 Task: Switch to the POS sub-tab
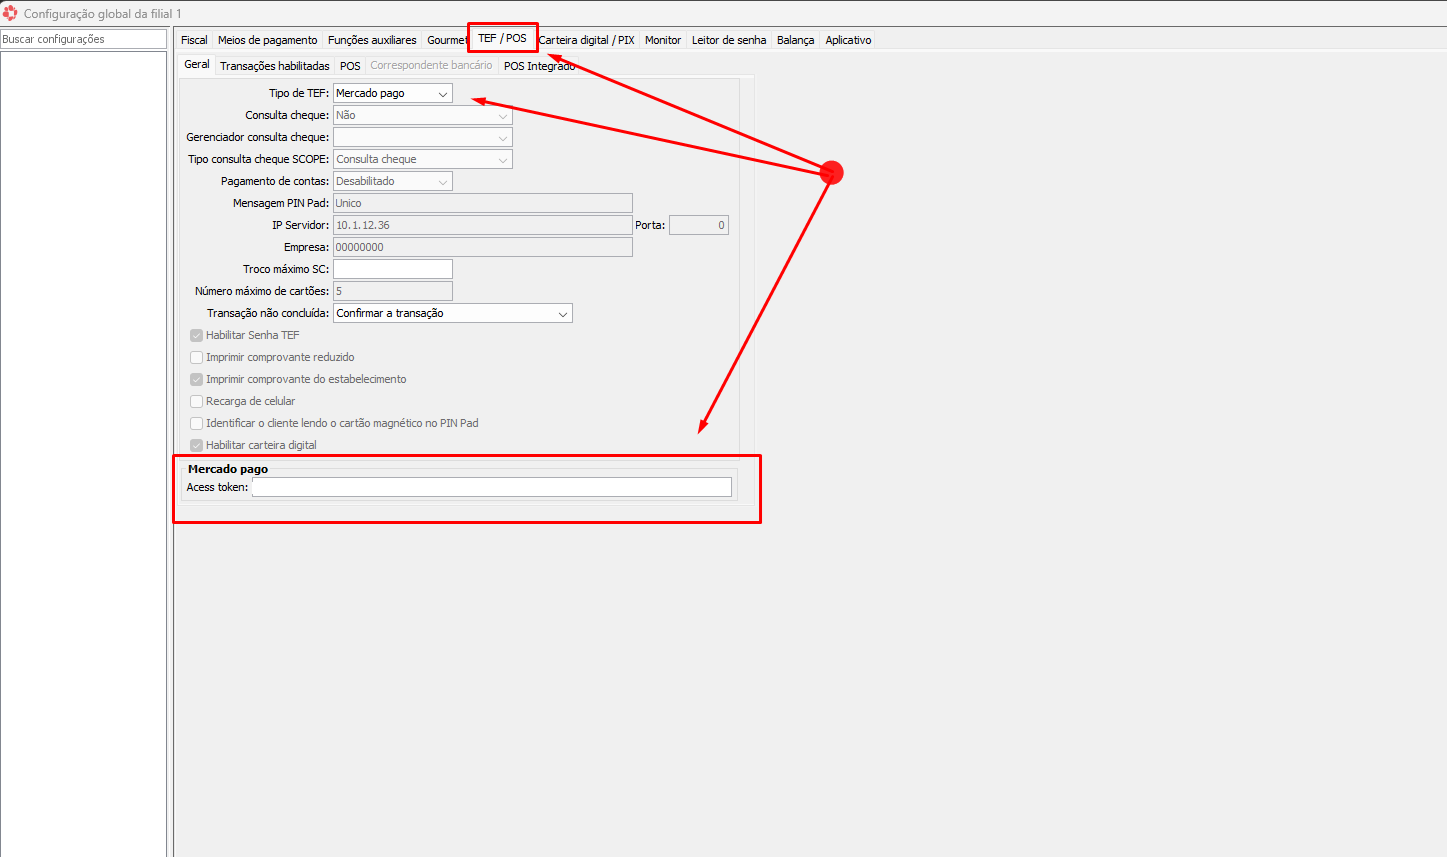pos(350,66)
